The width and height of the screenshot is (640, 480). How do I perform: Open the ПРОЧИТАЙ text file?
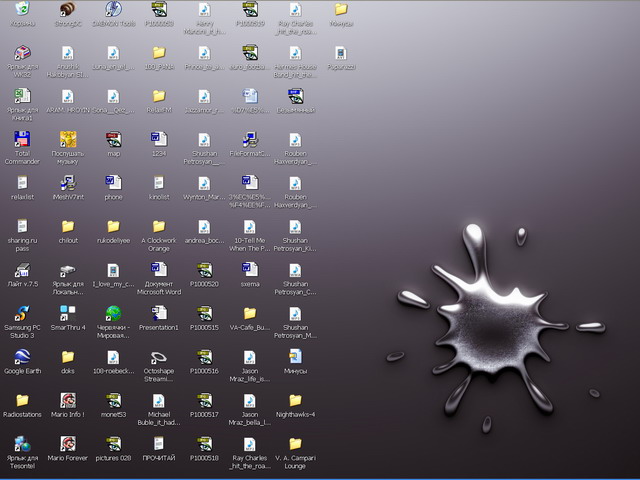pyautogui.click(x=158, y=444)
